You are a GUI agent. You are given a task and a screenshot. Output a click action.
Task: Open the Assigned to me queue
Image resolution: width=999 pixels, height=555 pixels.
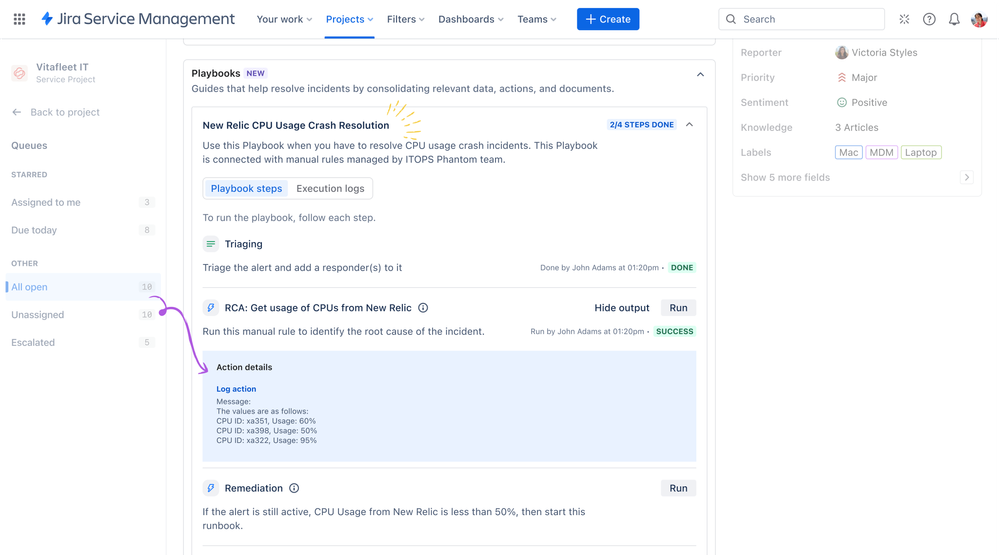pos(83,203)
